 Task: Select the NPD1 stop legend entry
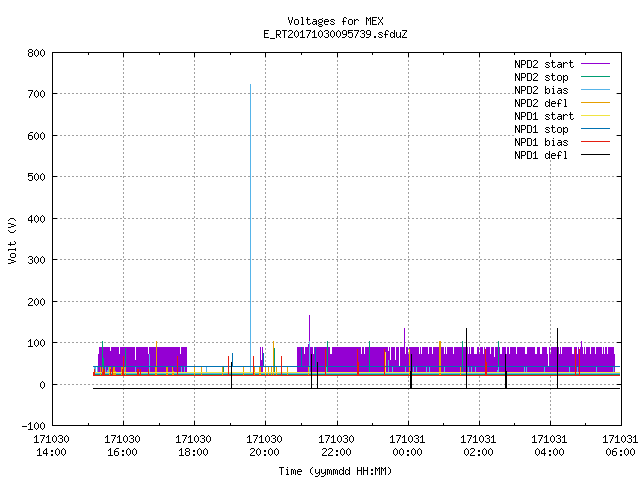541,129
